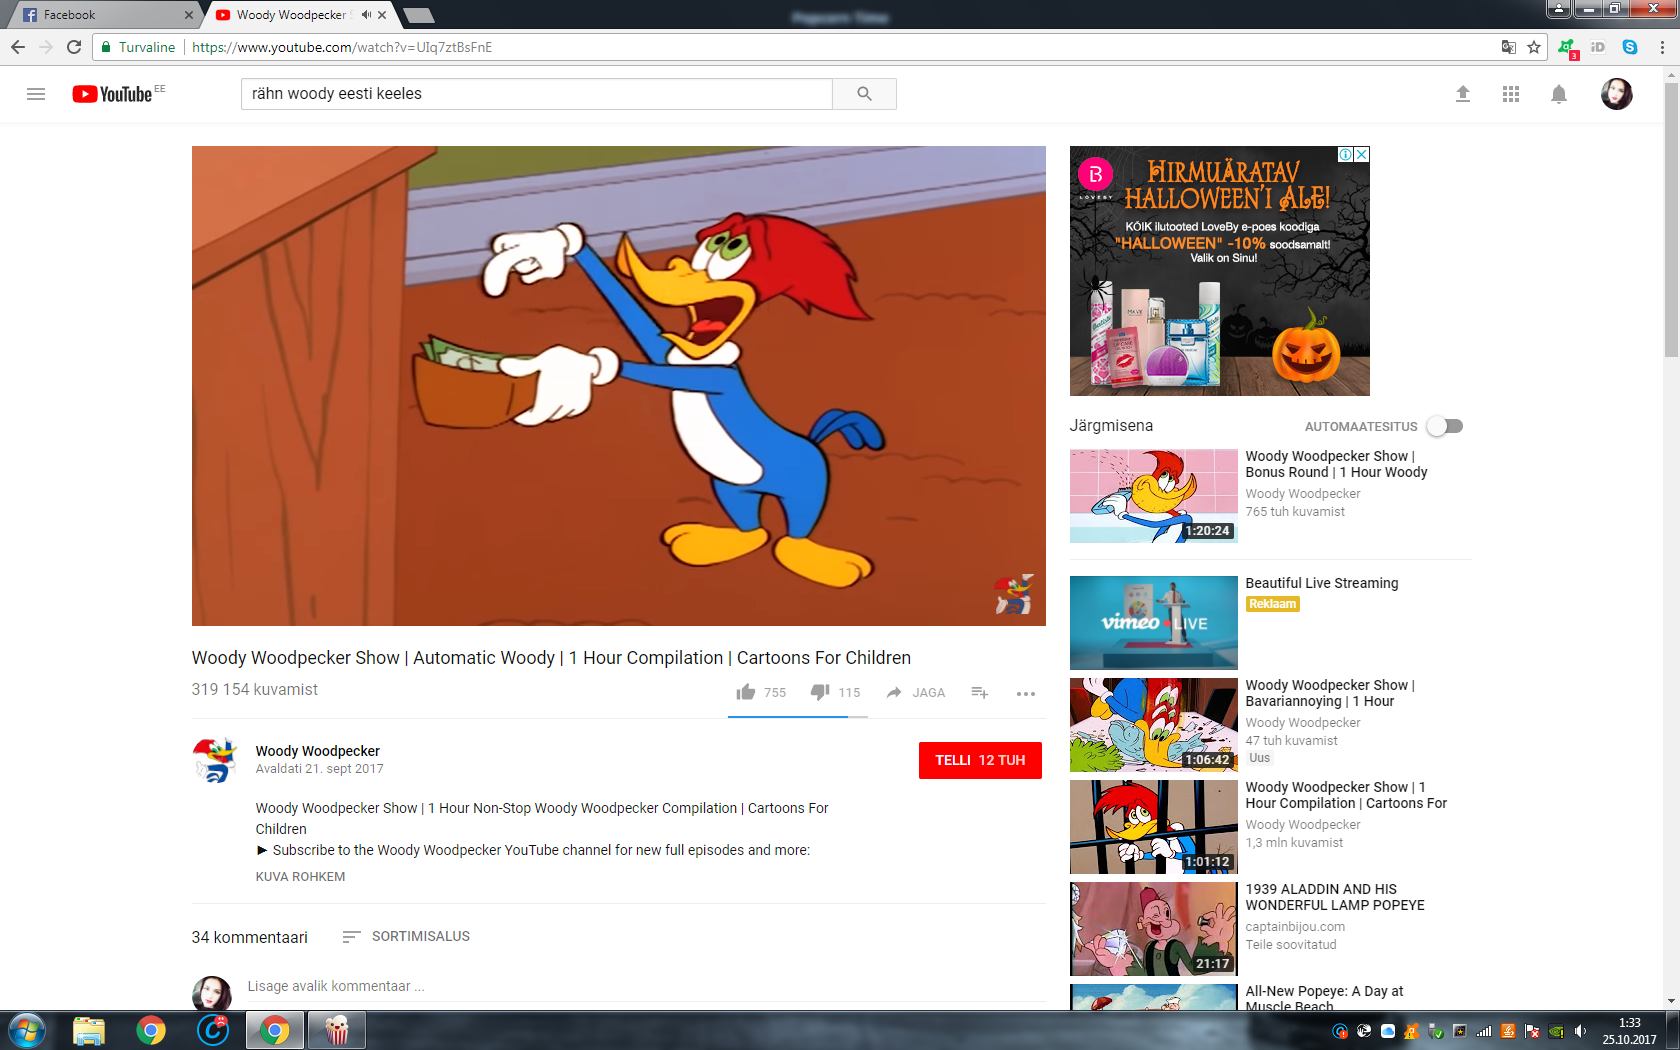This screenshot has height=1050, width=1680.
Task: Click the Woody Woodpecker channel avatar
Action: point(214,760)
